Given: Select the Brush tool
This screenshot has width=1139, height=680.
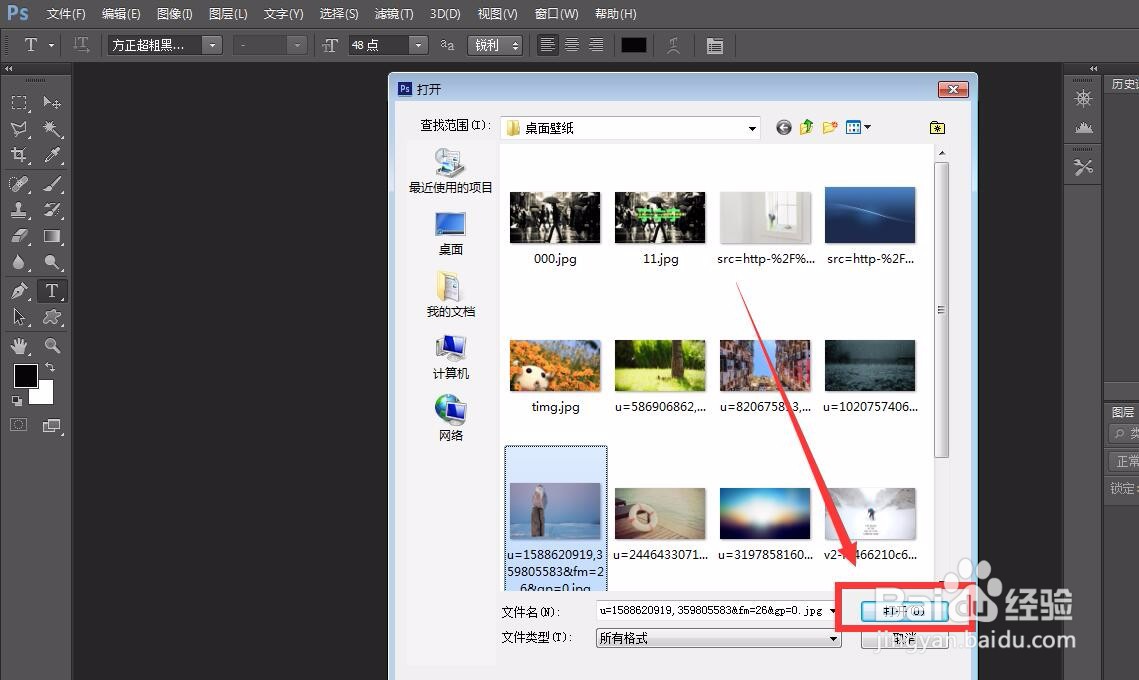Looking at the screenshot, I should (x=52, y=183).
